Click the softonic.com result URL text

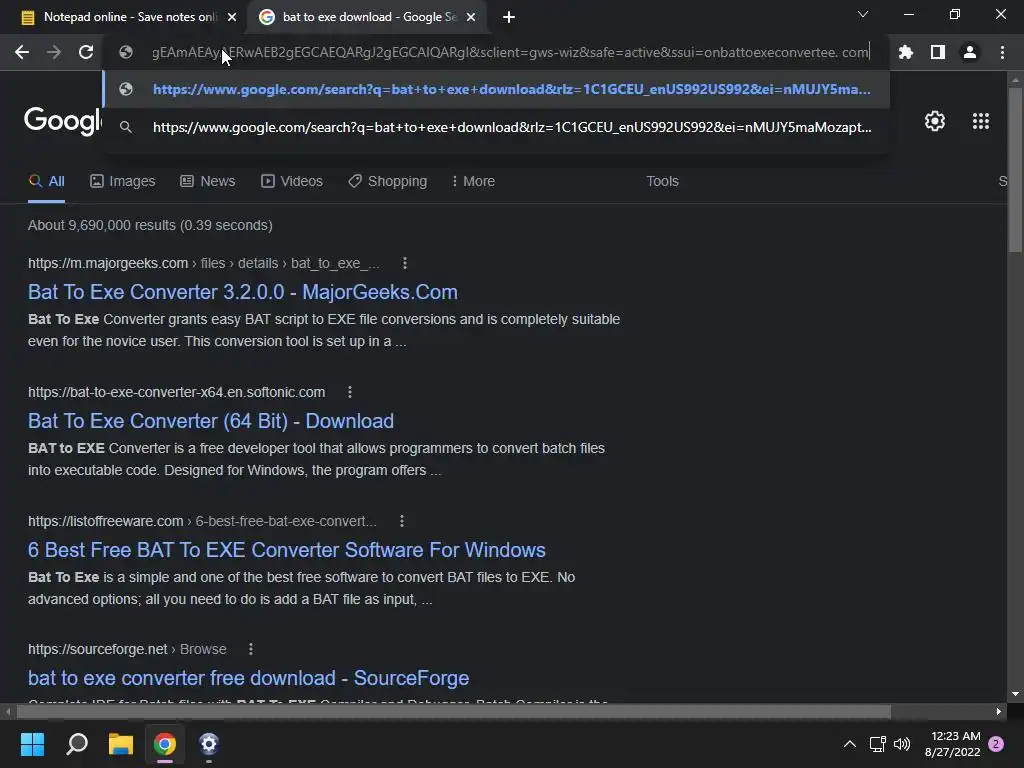(176, 392)
